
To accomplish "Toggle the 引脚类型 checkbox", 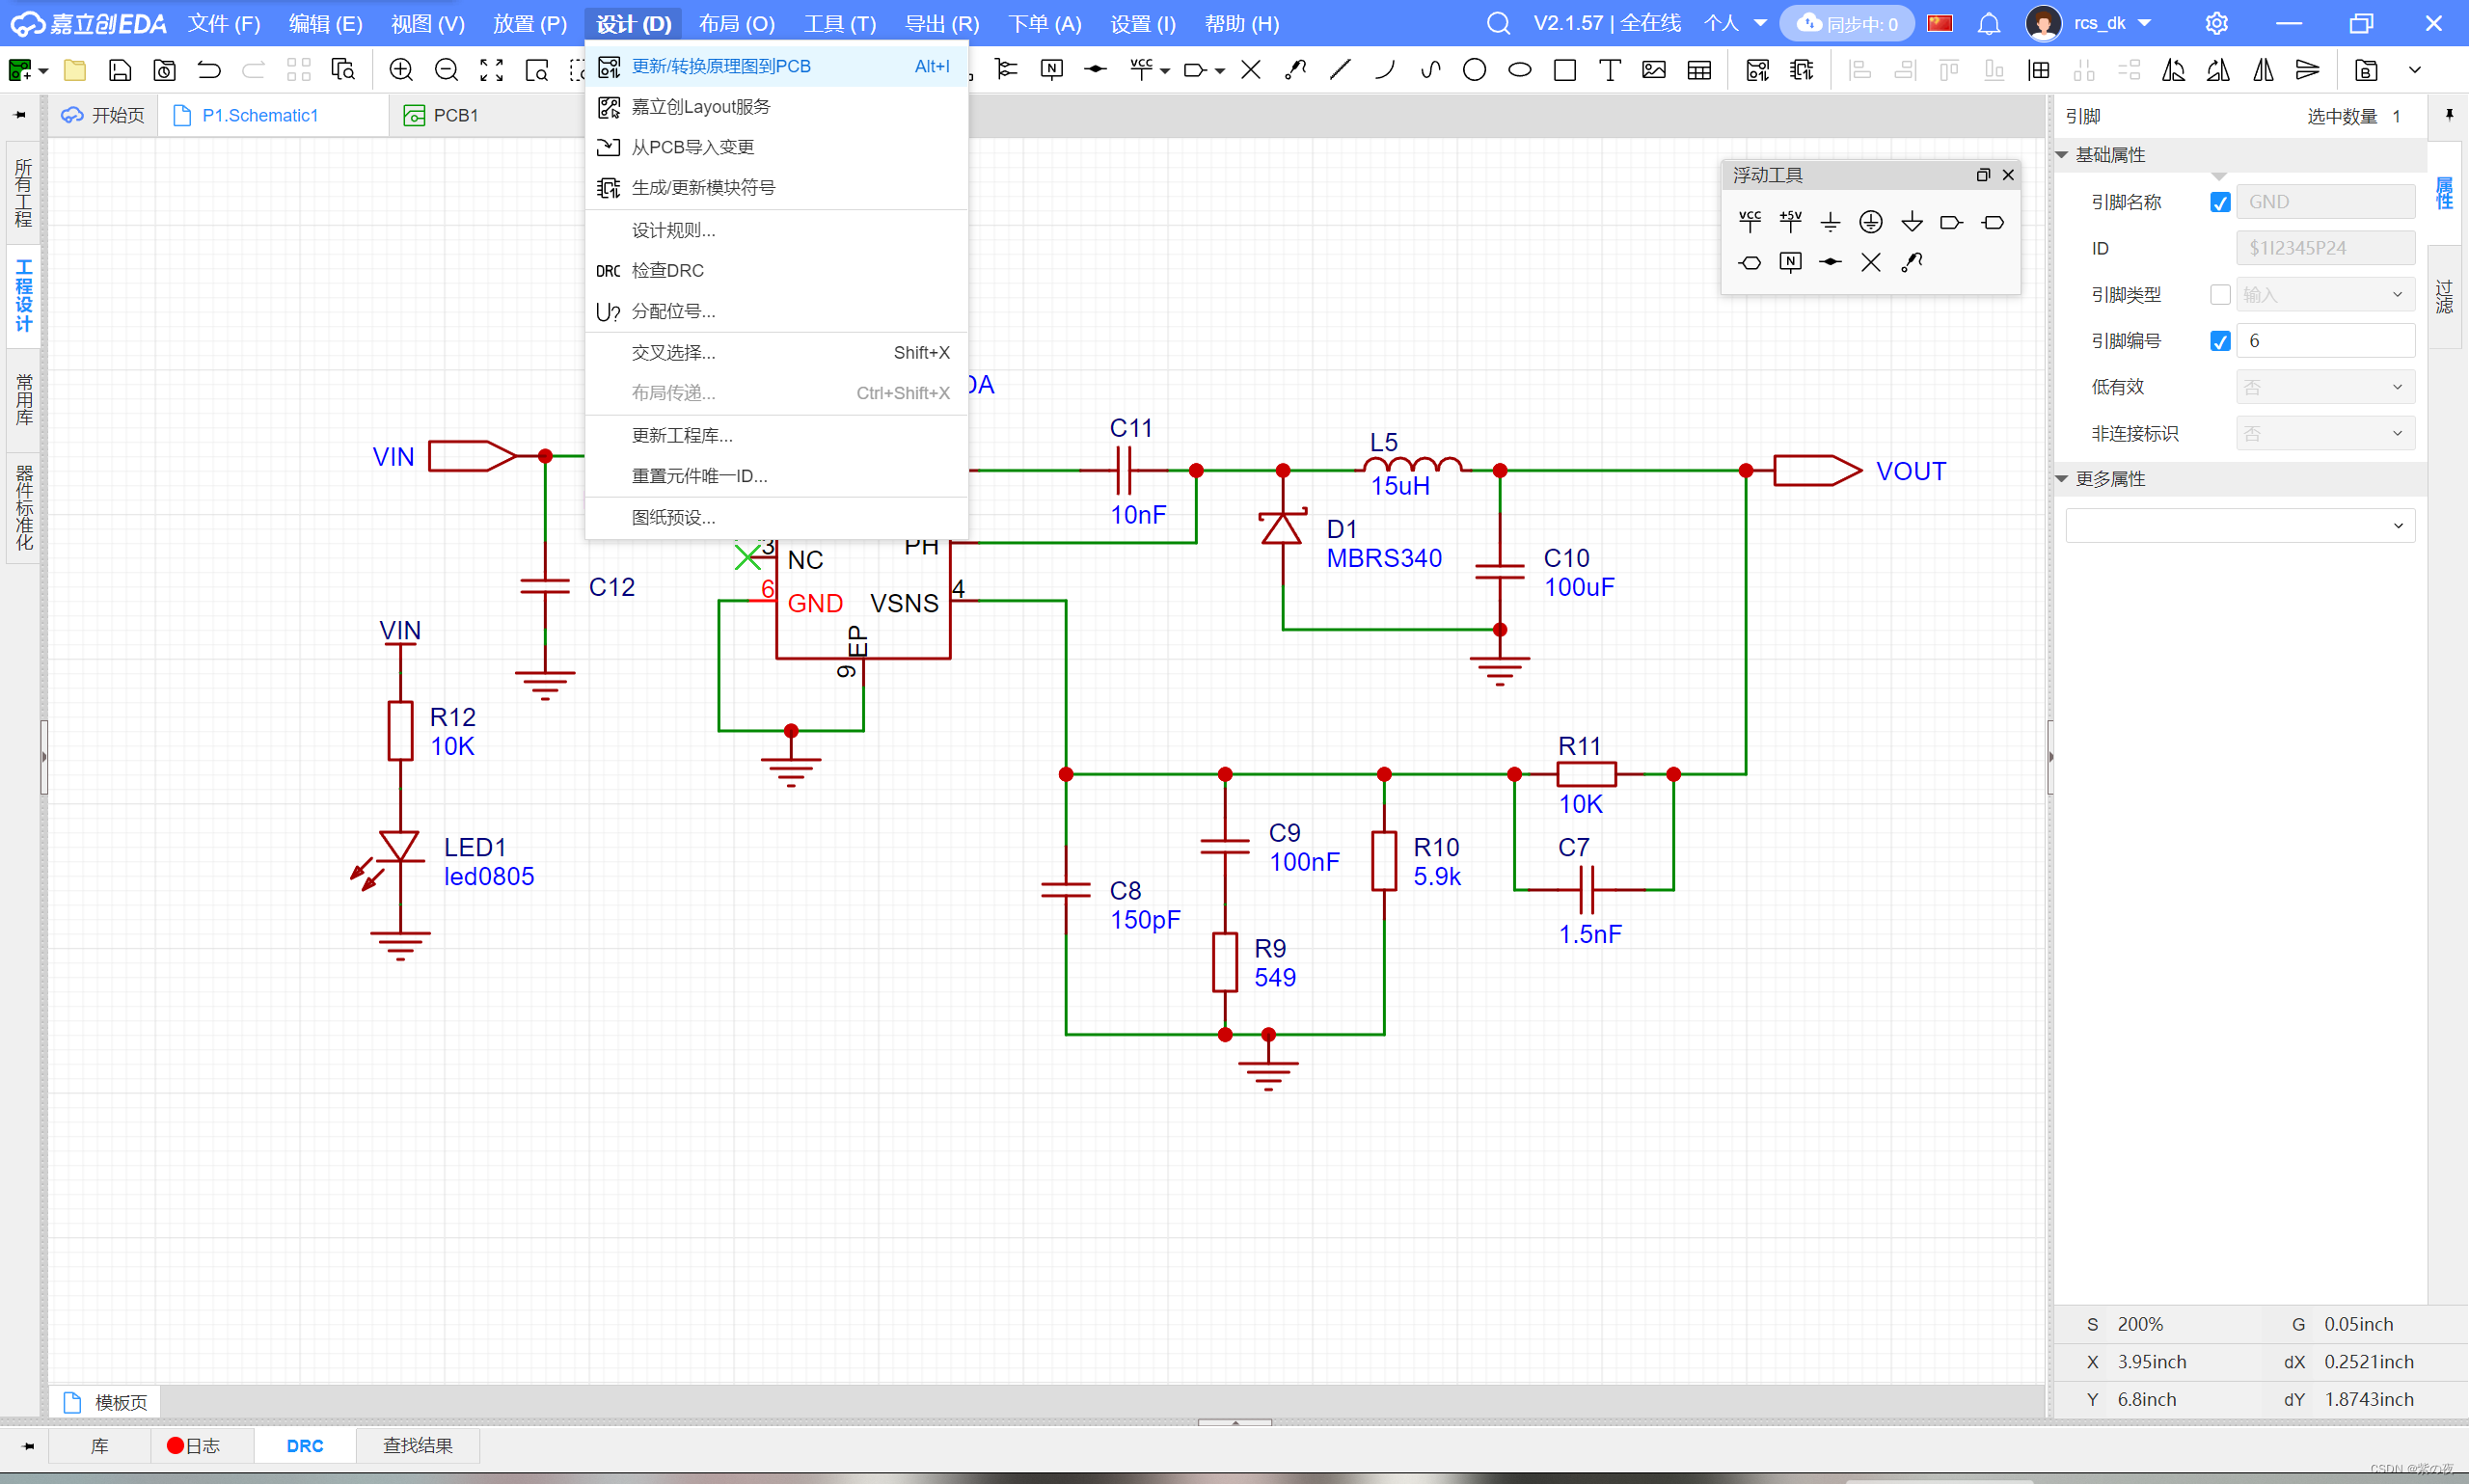I will pos(2219,294).
